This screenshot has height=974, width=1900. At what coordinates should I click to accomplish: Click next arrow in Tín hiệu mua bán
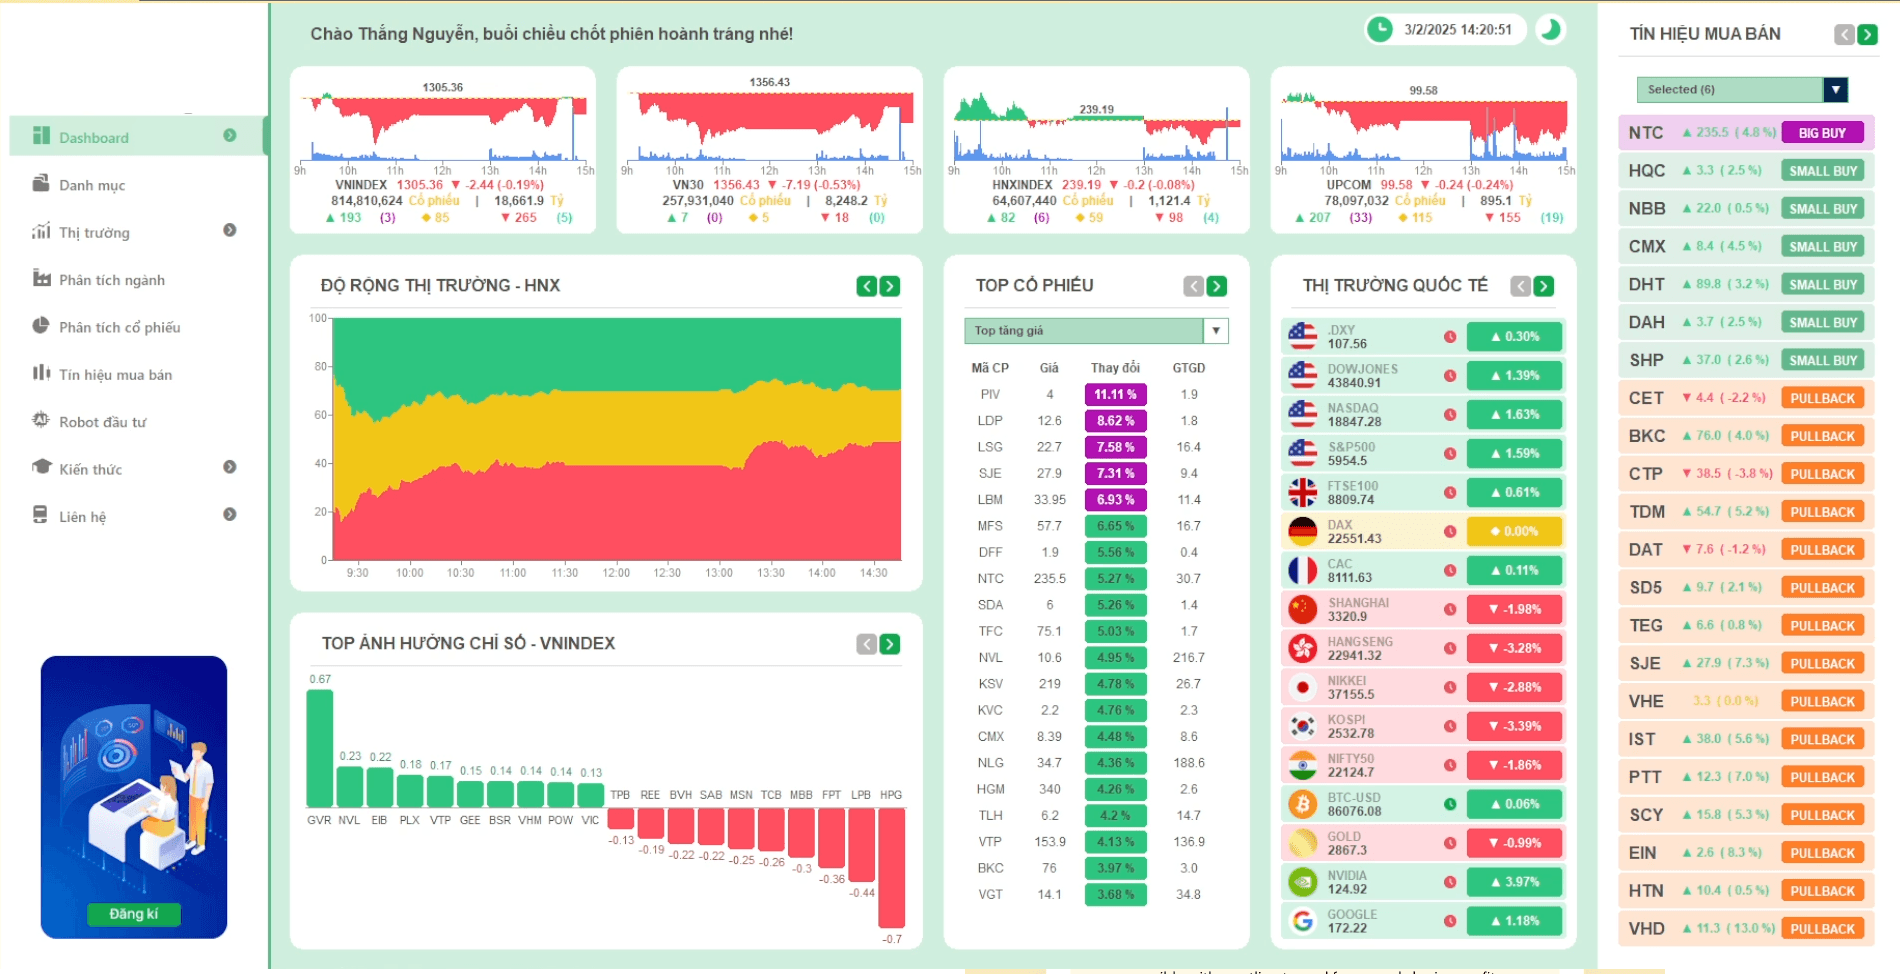pos(1867,35)
